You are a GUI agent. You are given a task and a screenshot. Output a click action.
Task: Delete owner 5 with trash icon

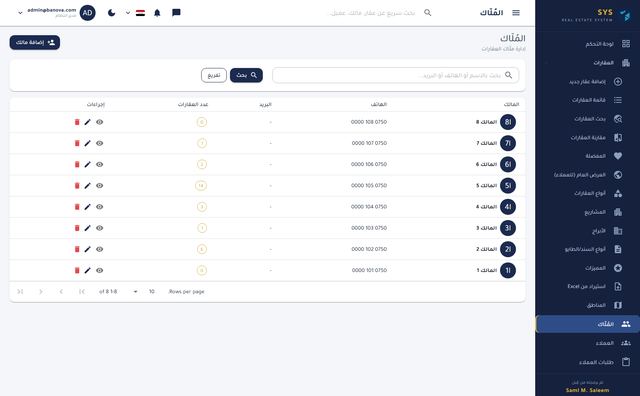tap(77, 186)
